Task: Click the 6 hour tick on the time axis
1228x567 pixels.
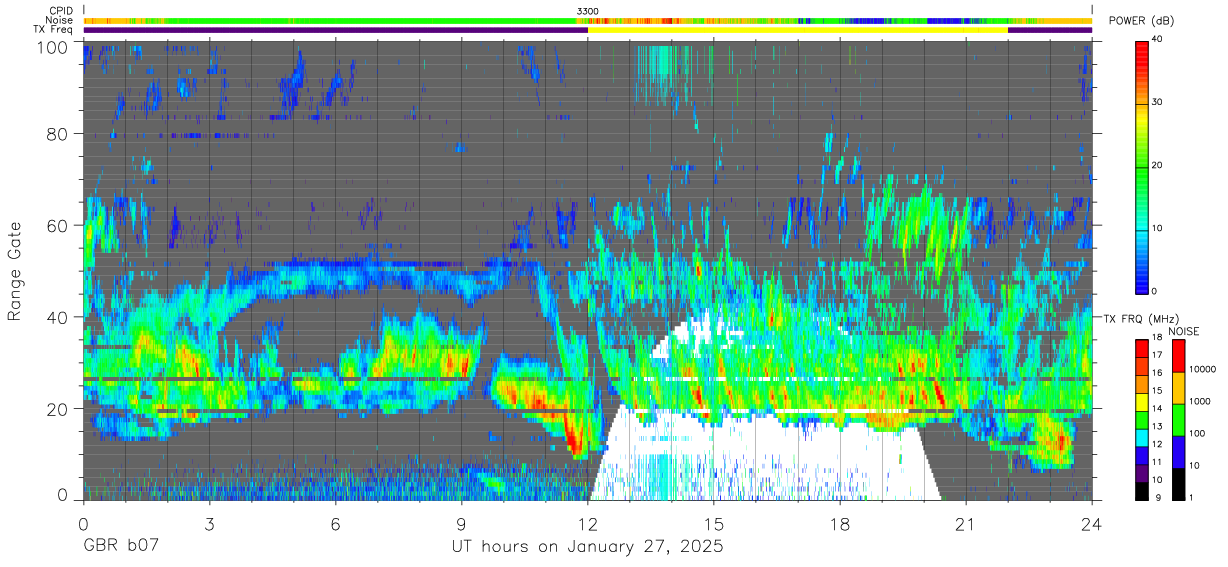Action: (336, 523)
